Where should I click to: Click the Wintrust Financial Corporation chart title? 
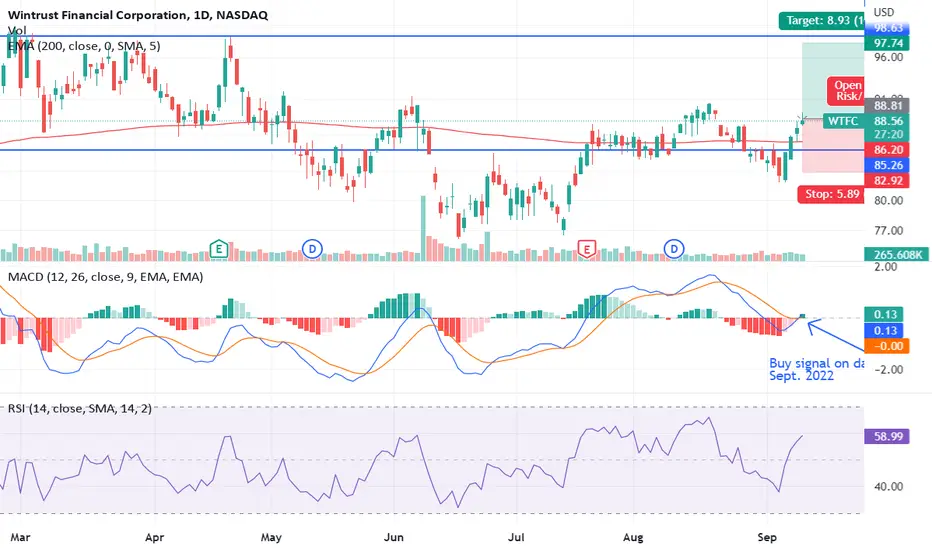pyautogui.click(x=137, y=15)
